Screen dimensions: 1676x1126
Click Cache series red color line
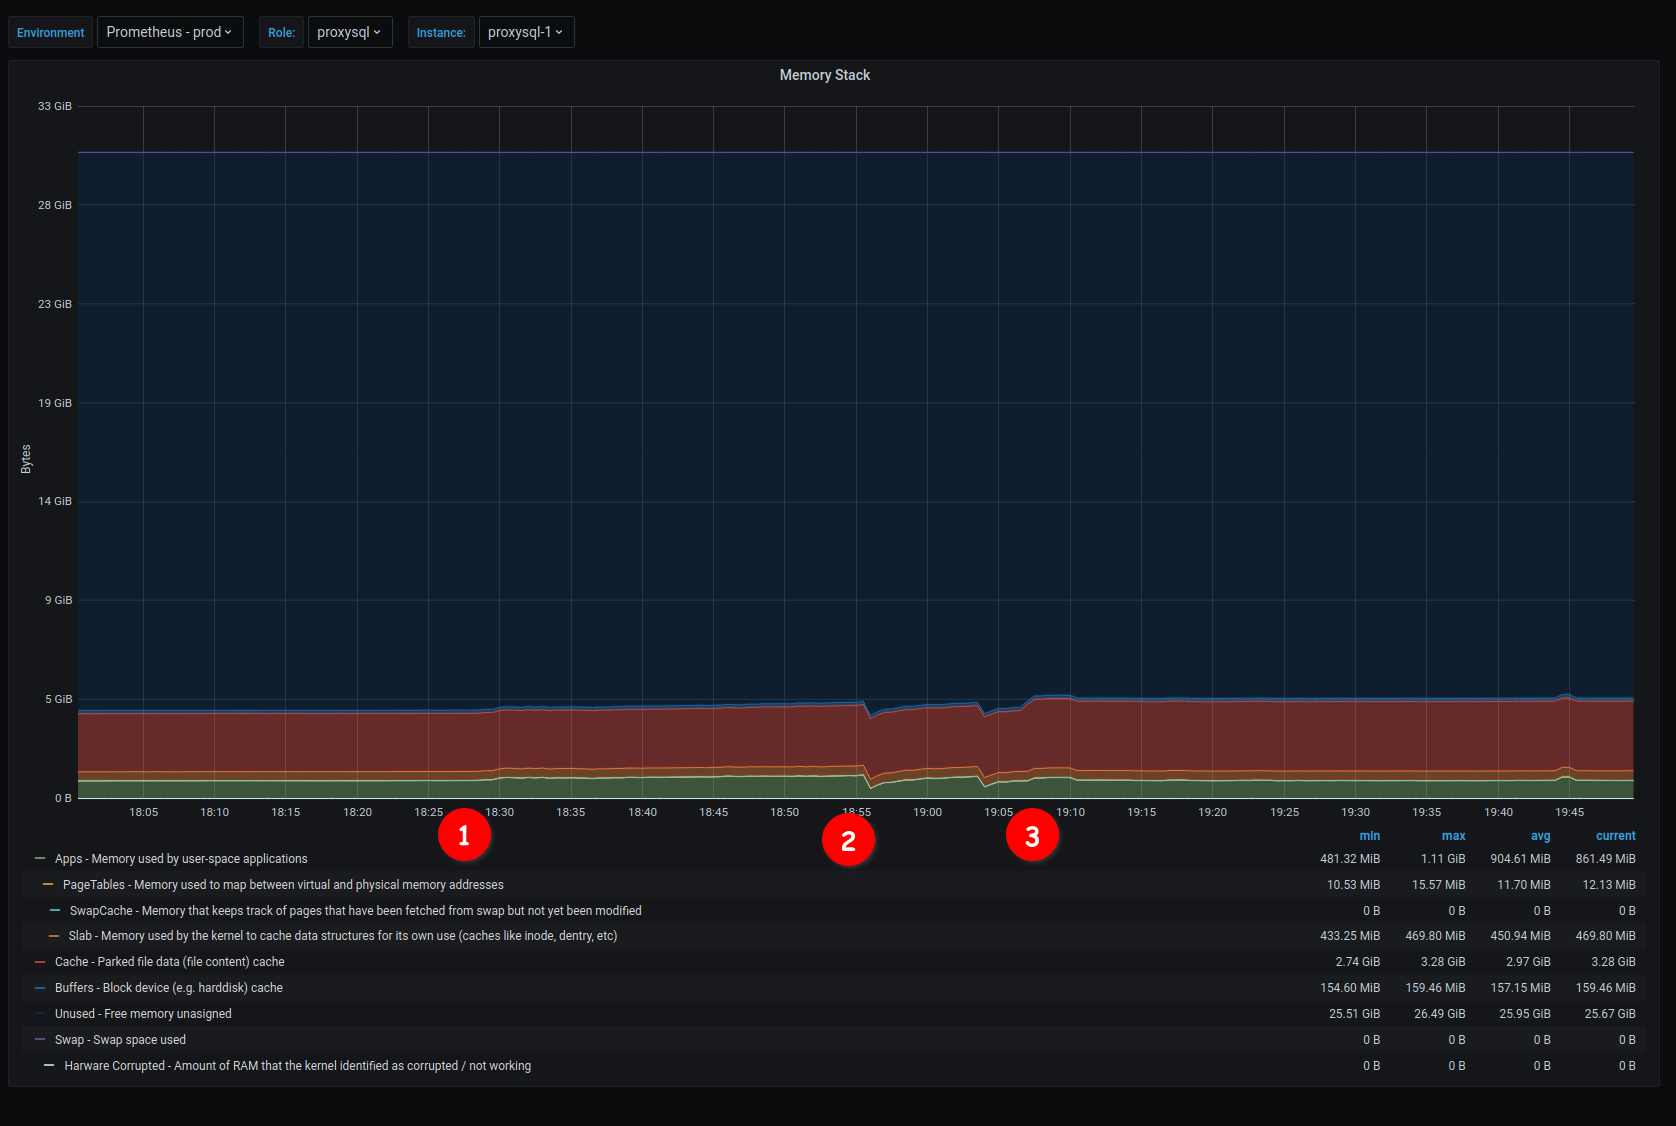(x=40, y=962)
